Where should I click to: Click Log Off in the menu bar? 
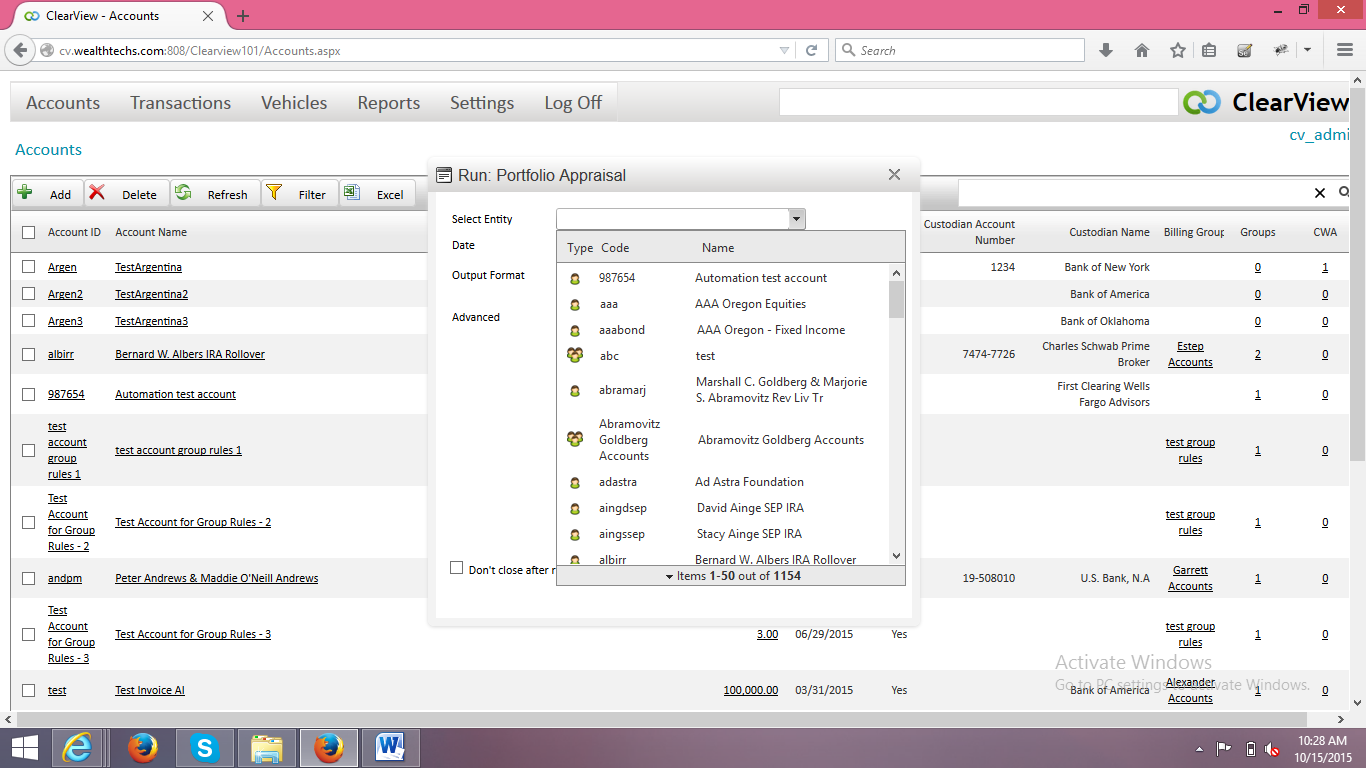click(x=573, y=103)
